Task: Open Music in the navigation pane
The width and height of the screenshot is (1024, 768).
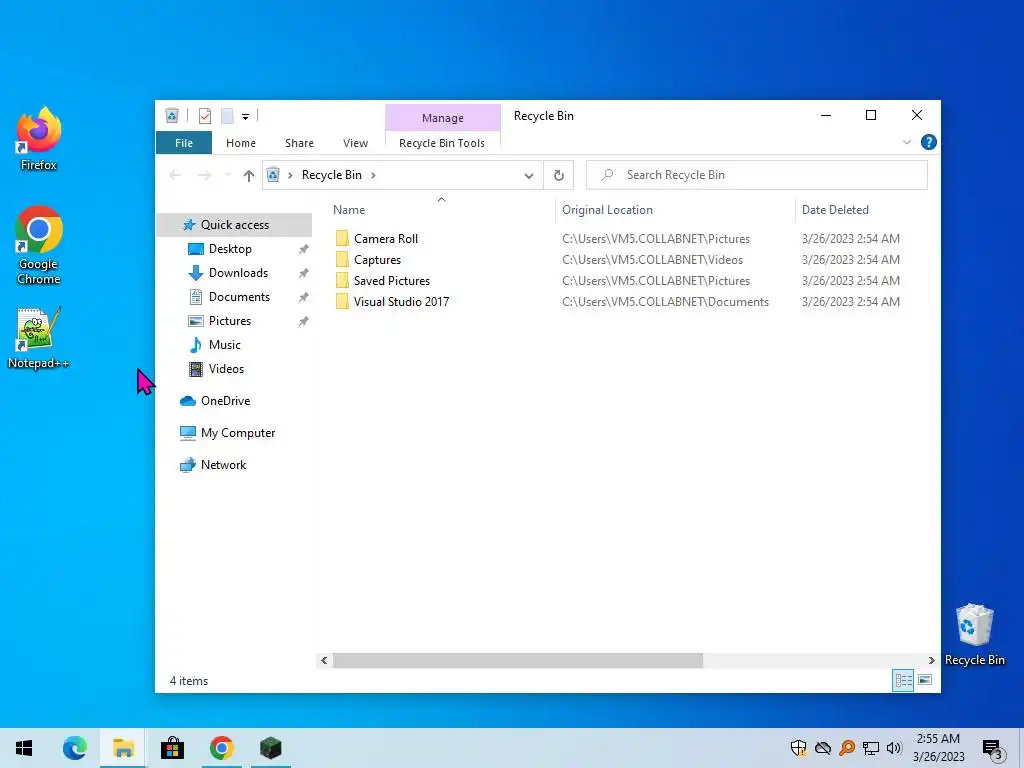Action: coord(225,345)
